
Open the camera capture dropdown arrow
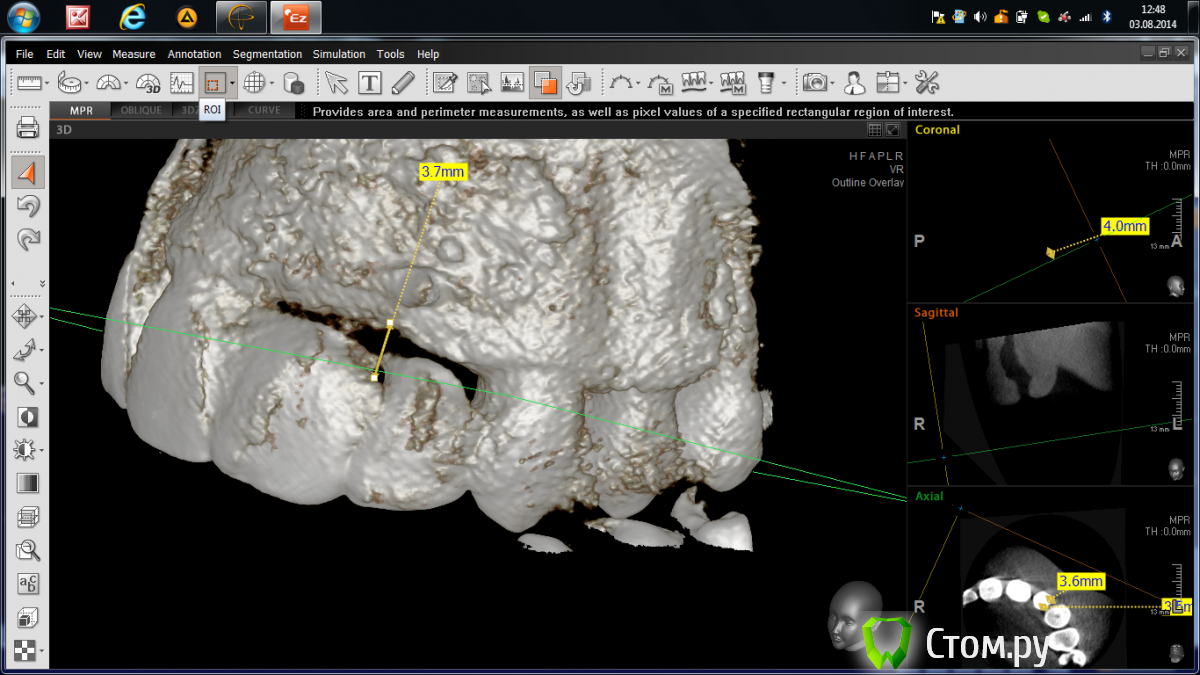[x=832, y=83]
